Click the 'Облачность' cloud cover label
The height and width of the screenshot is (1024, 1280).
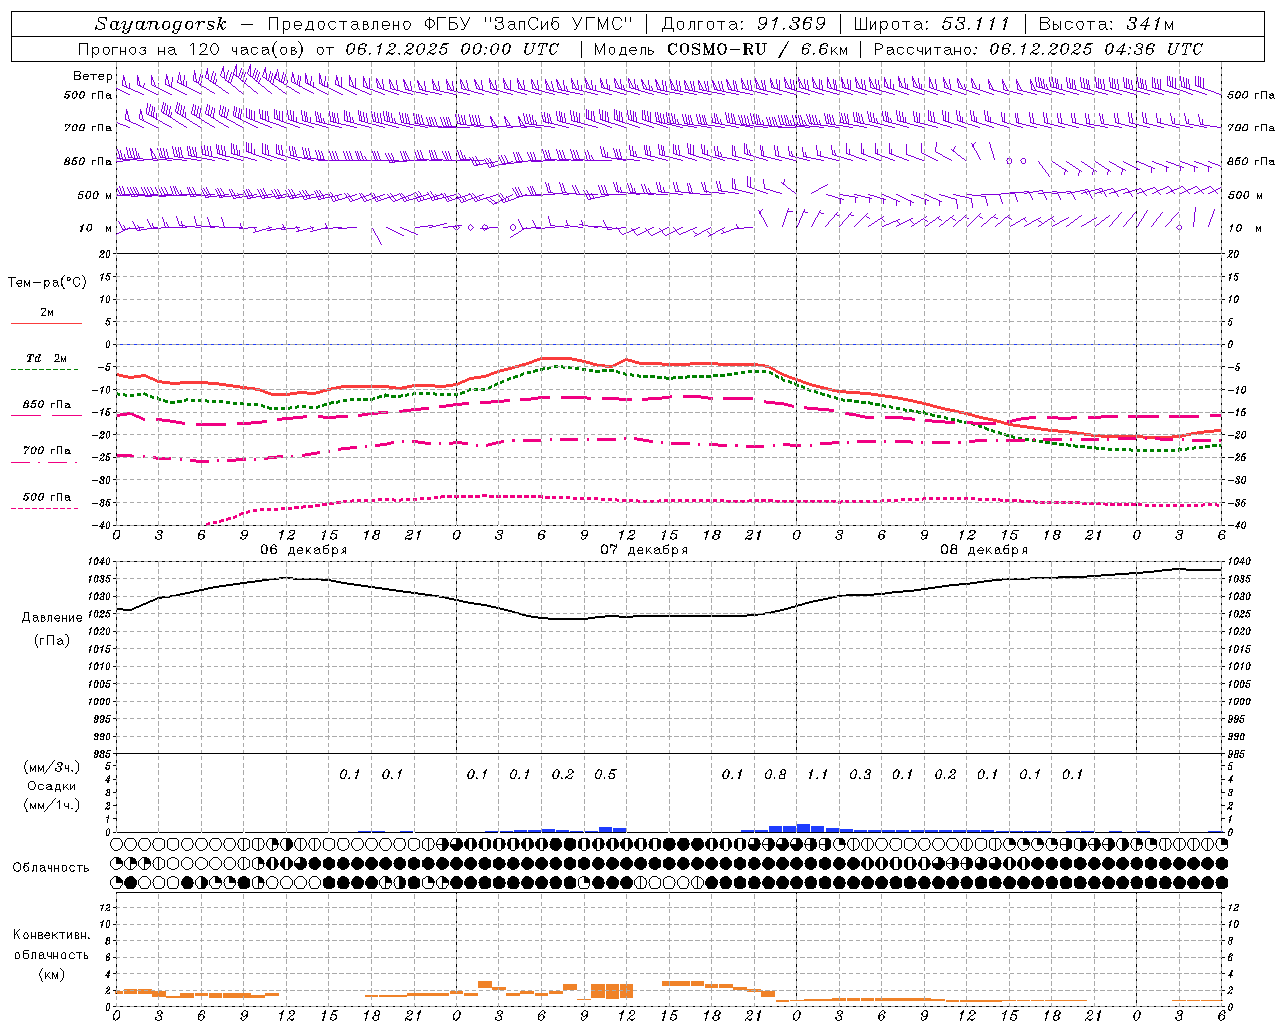51,867
